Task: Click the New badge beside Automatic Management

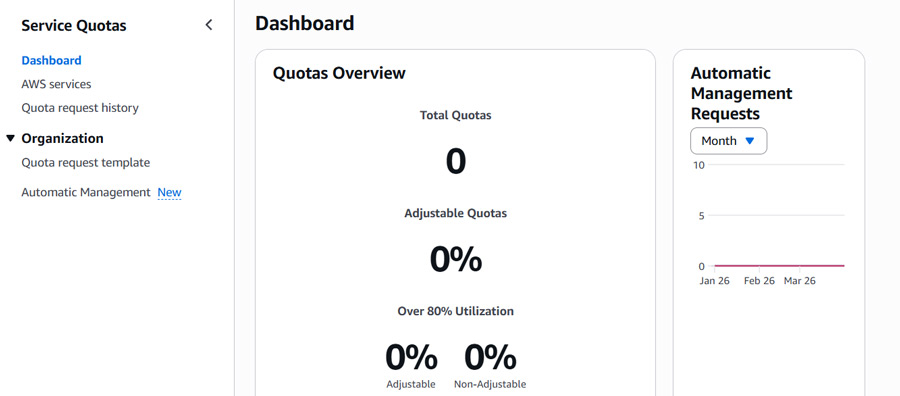Action: pyautogui.click(x=169, y=192)
